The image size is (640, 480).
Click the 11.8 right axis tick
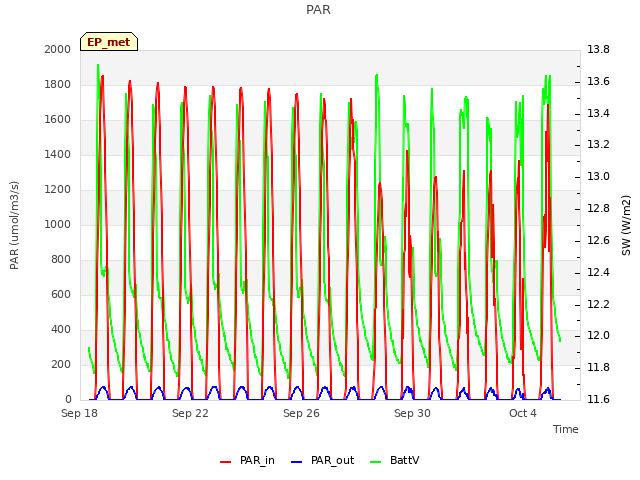pyautogui.click(x=598, y=368)
